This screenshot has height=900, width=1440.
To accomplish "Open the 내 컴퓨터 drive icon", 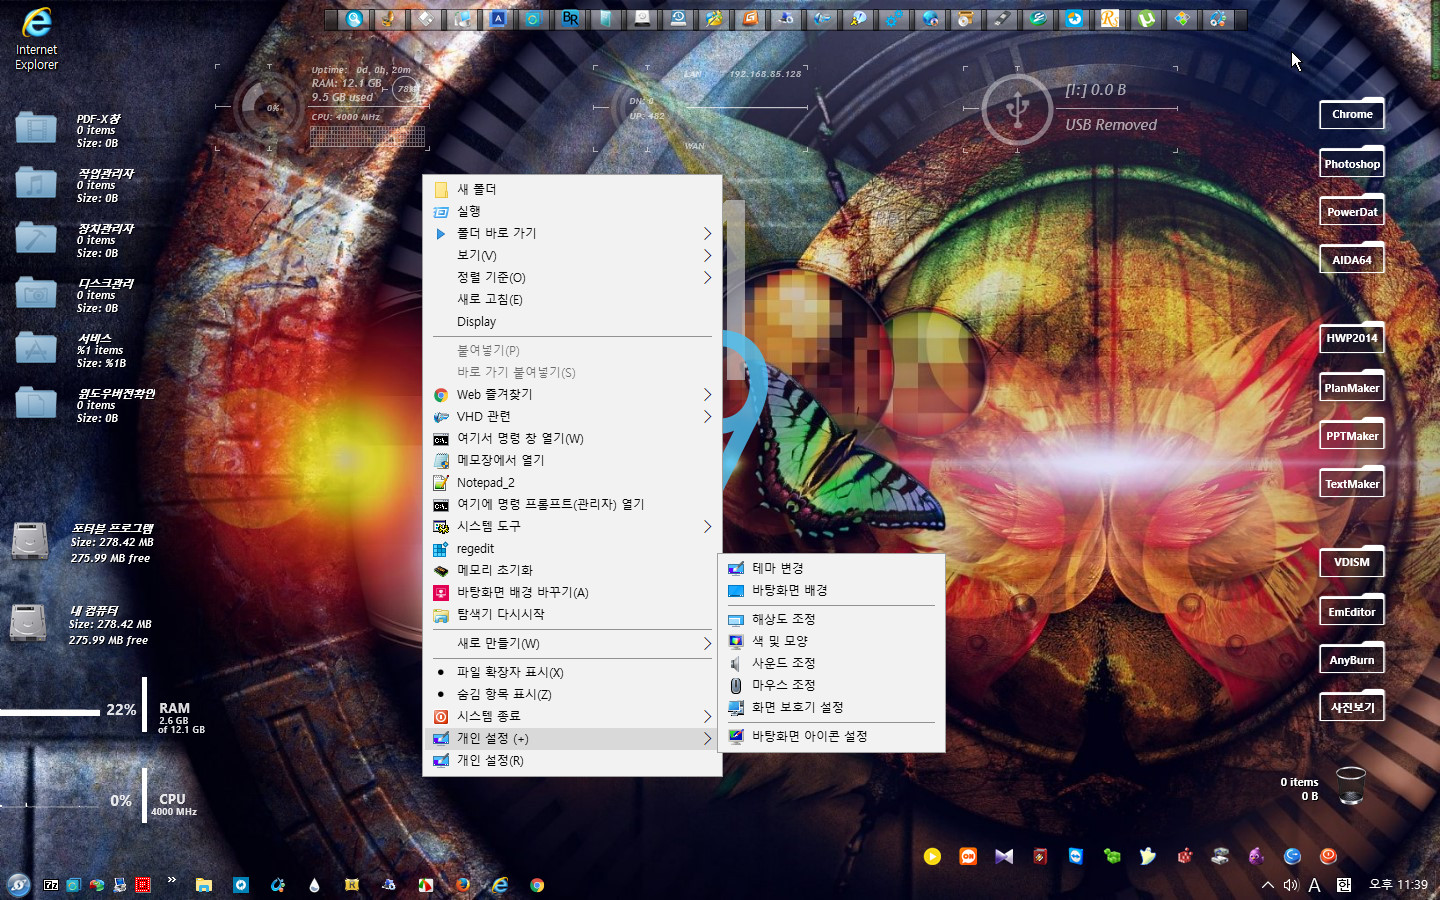I will (28, 623).
